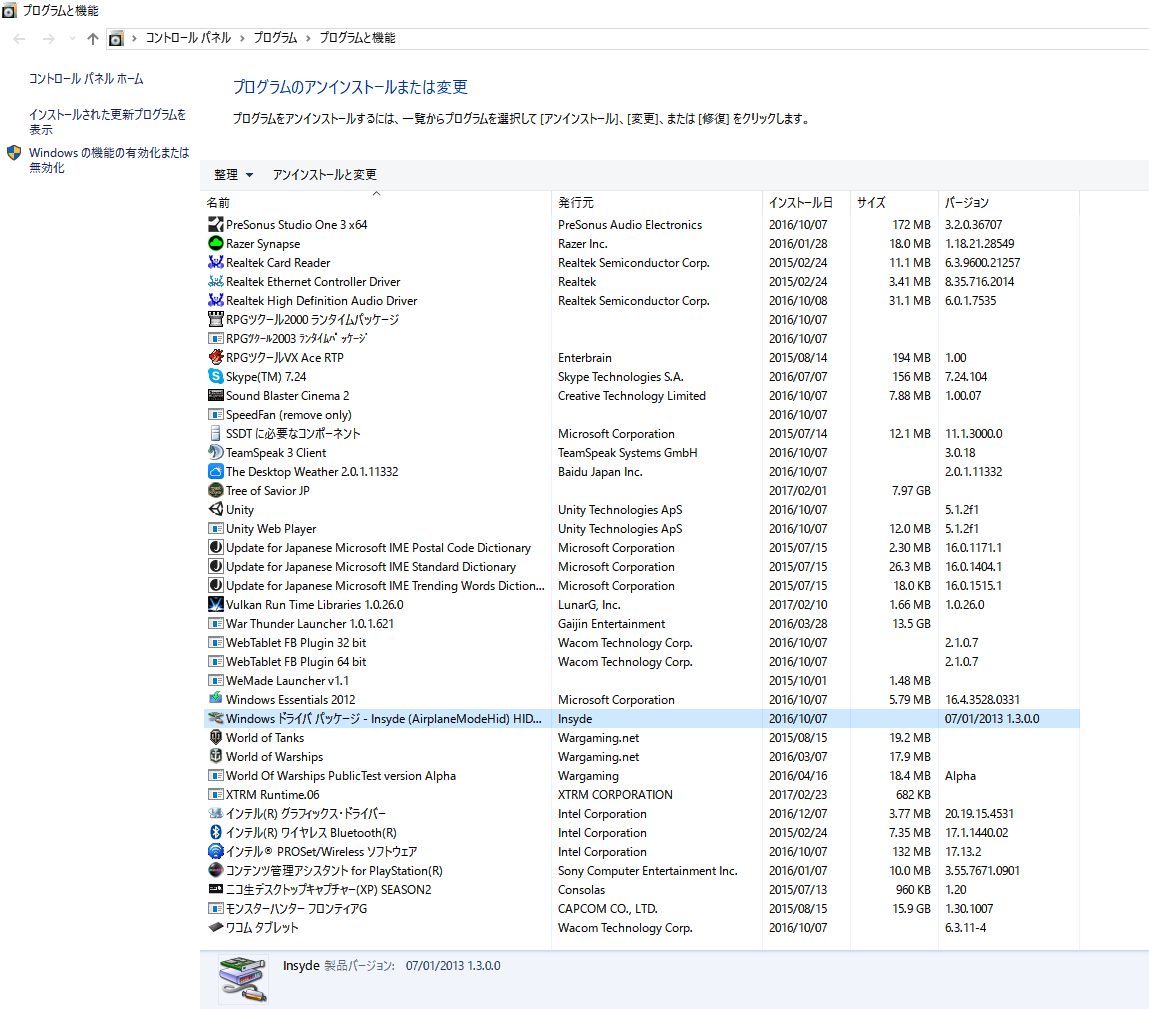Select RPGツクール2003 ランタイムパッケージ entry
Viewport: 1149px width, 1009px height.
[x=641, y=339]
